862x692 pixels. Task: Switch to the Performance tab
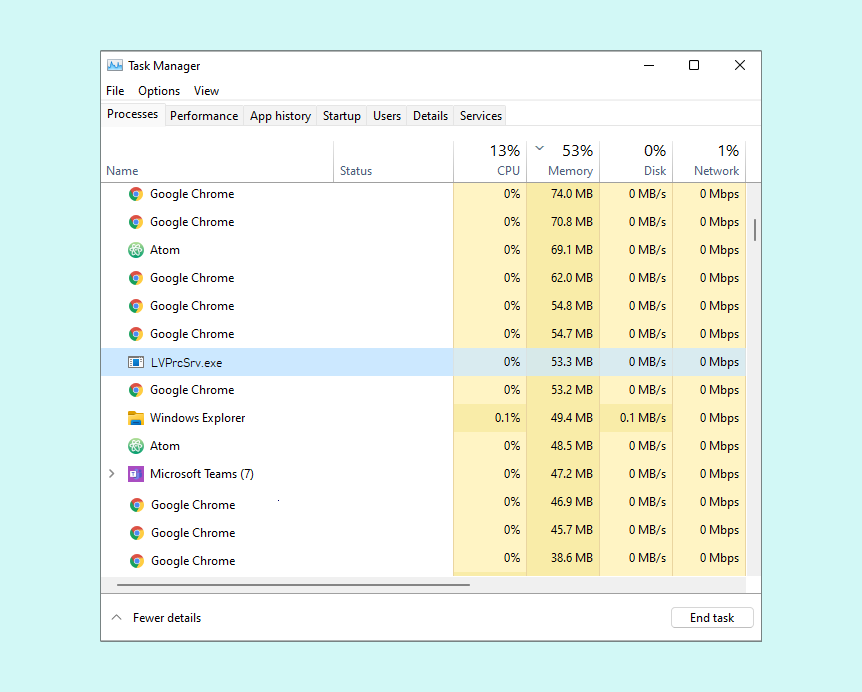(x=204, y=116)
